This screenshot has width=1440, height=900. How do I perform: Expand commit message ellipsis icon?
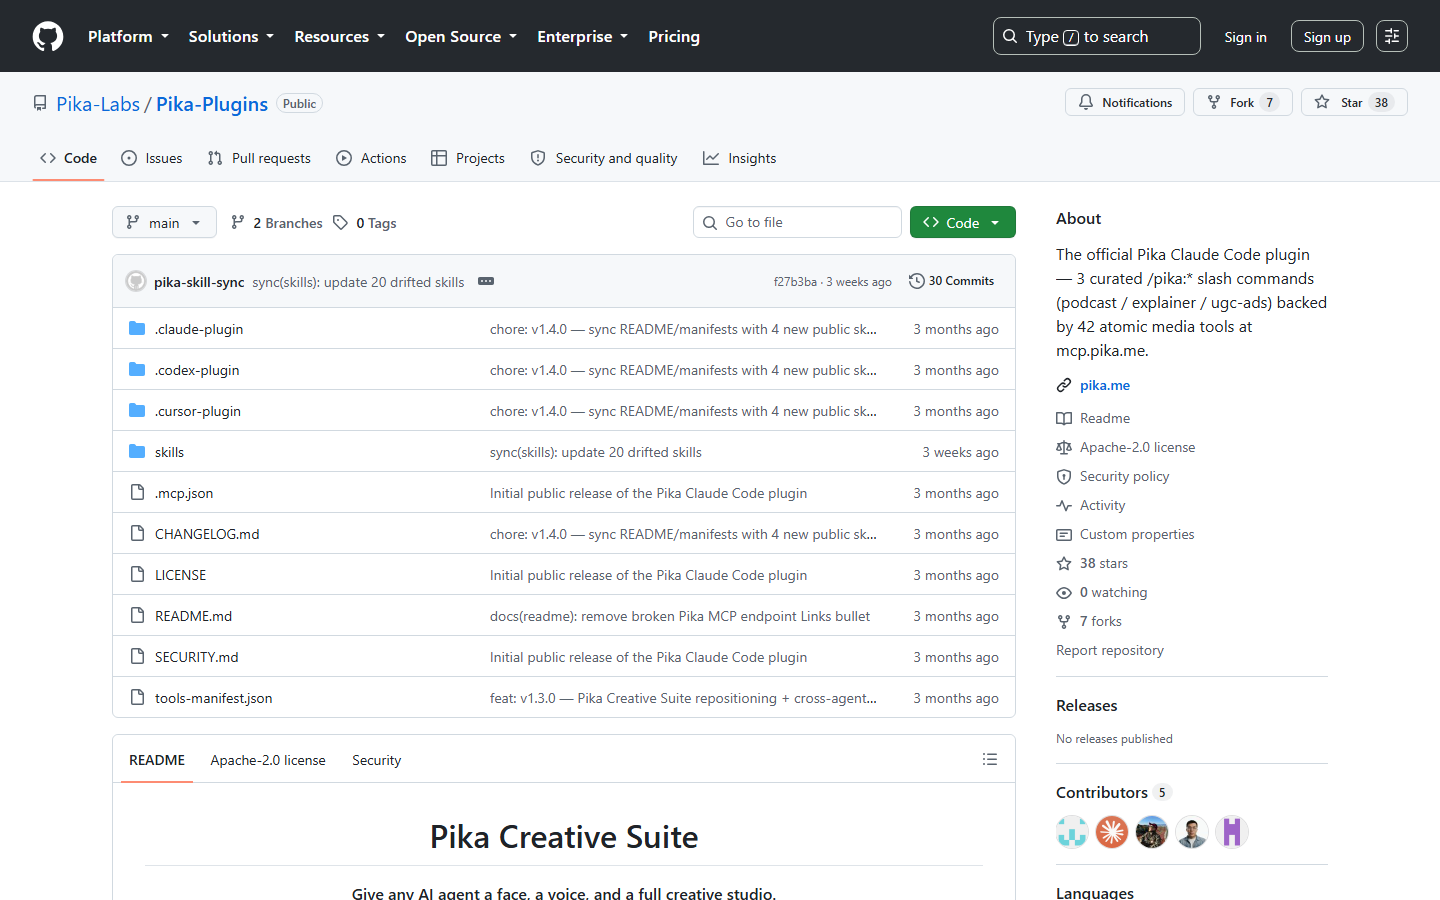click(486, 281)
